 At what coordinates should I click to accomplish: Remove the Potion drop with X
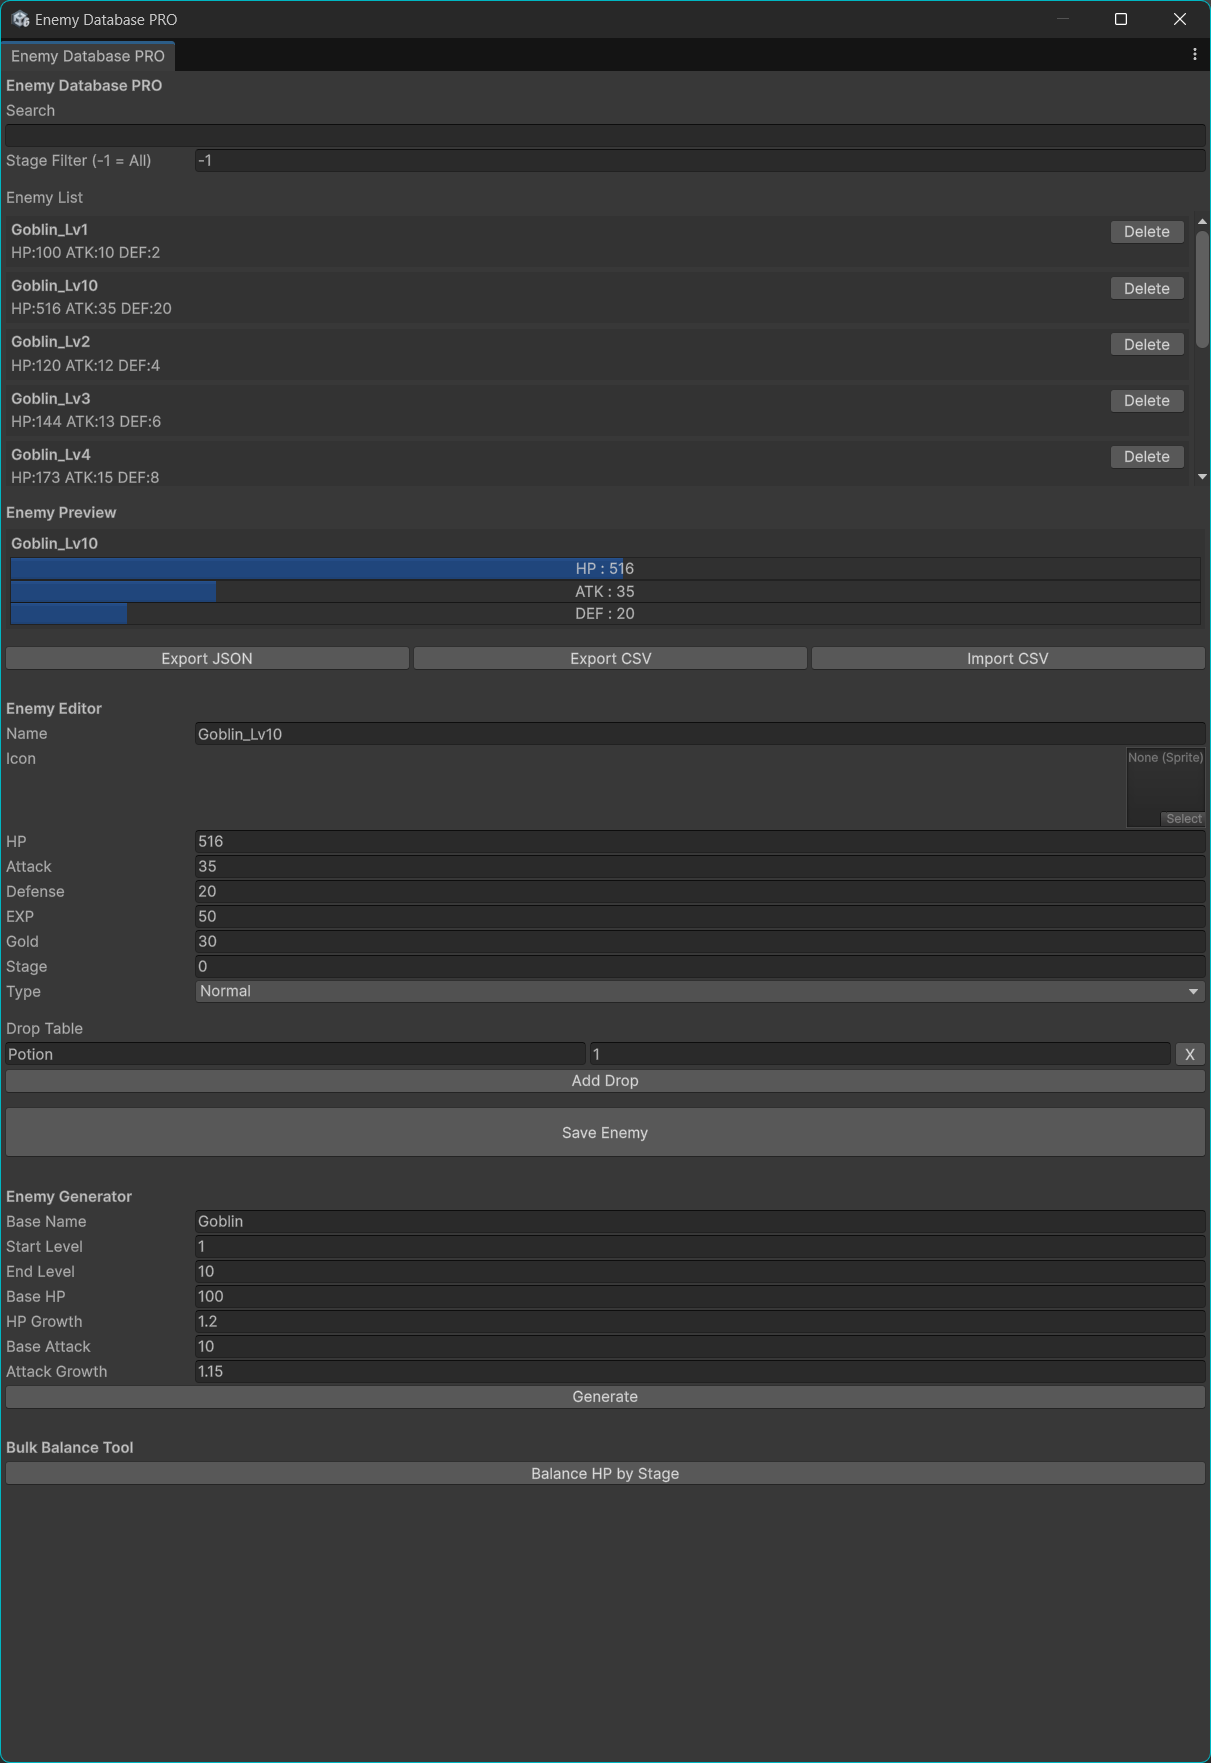(x=1190, y=1054)
